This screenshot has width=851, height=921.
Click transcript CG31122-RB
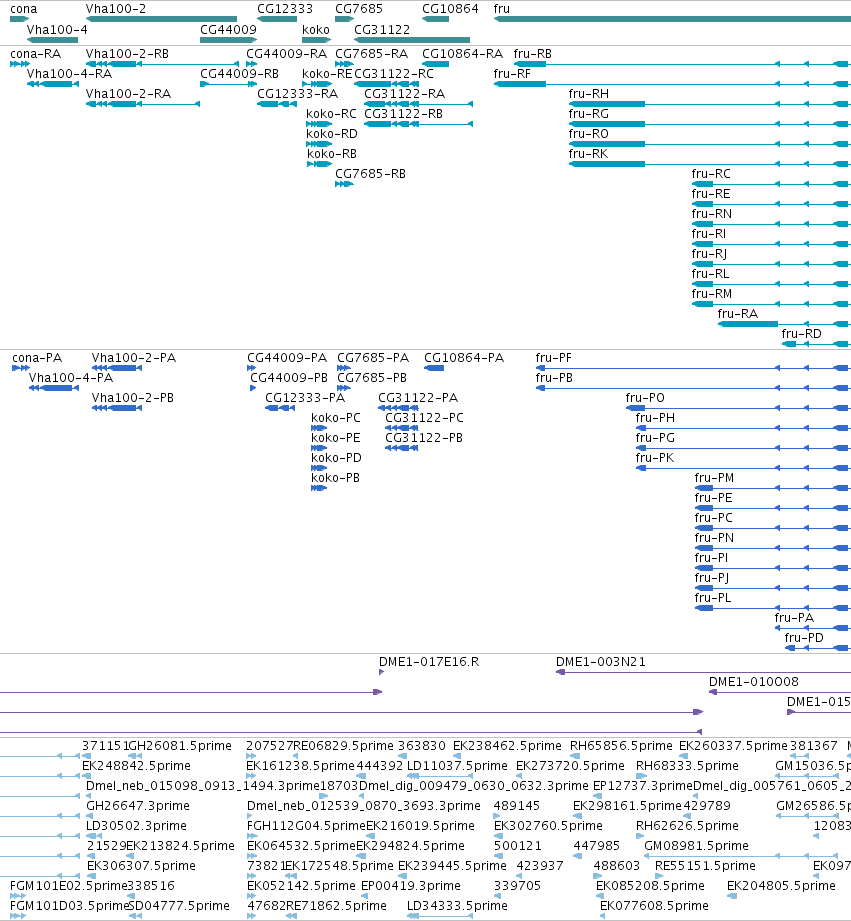[403, 114]
